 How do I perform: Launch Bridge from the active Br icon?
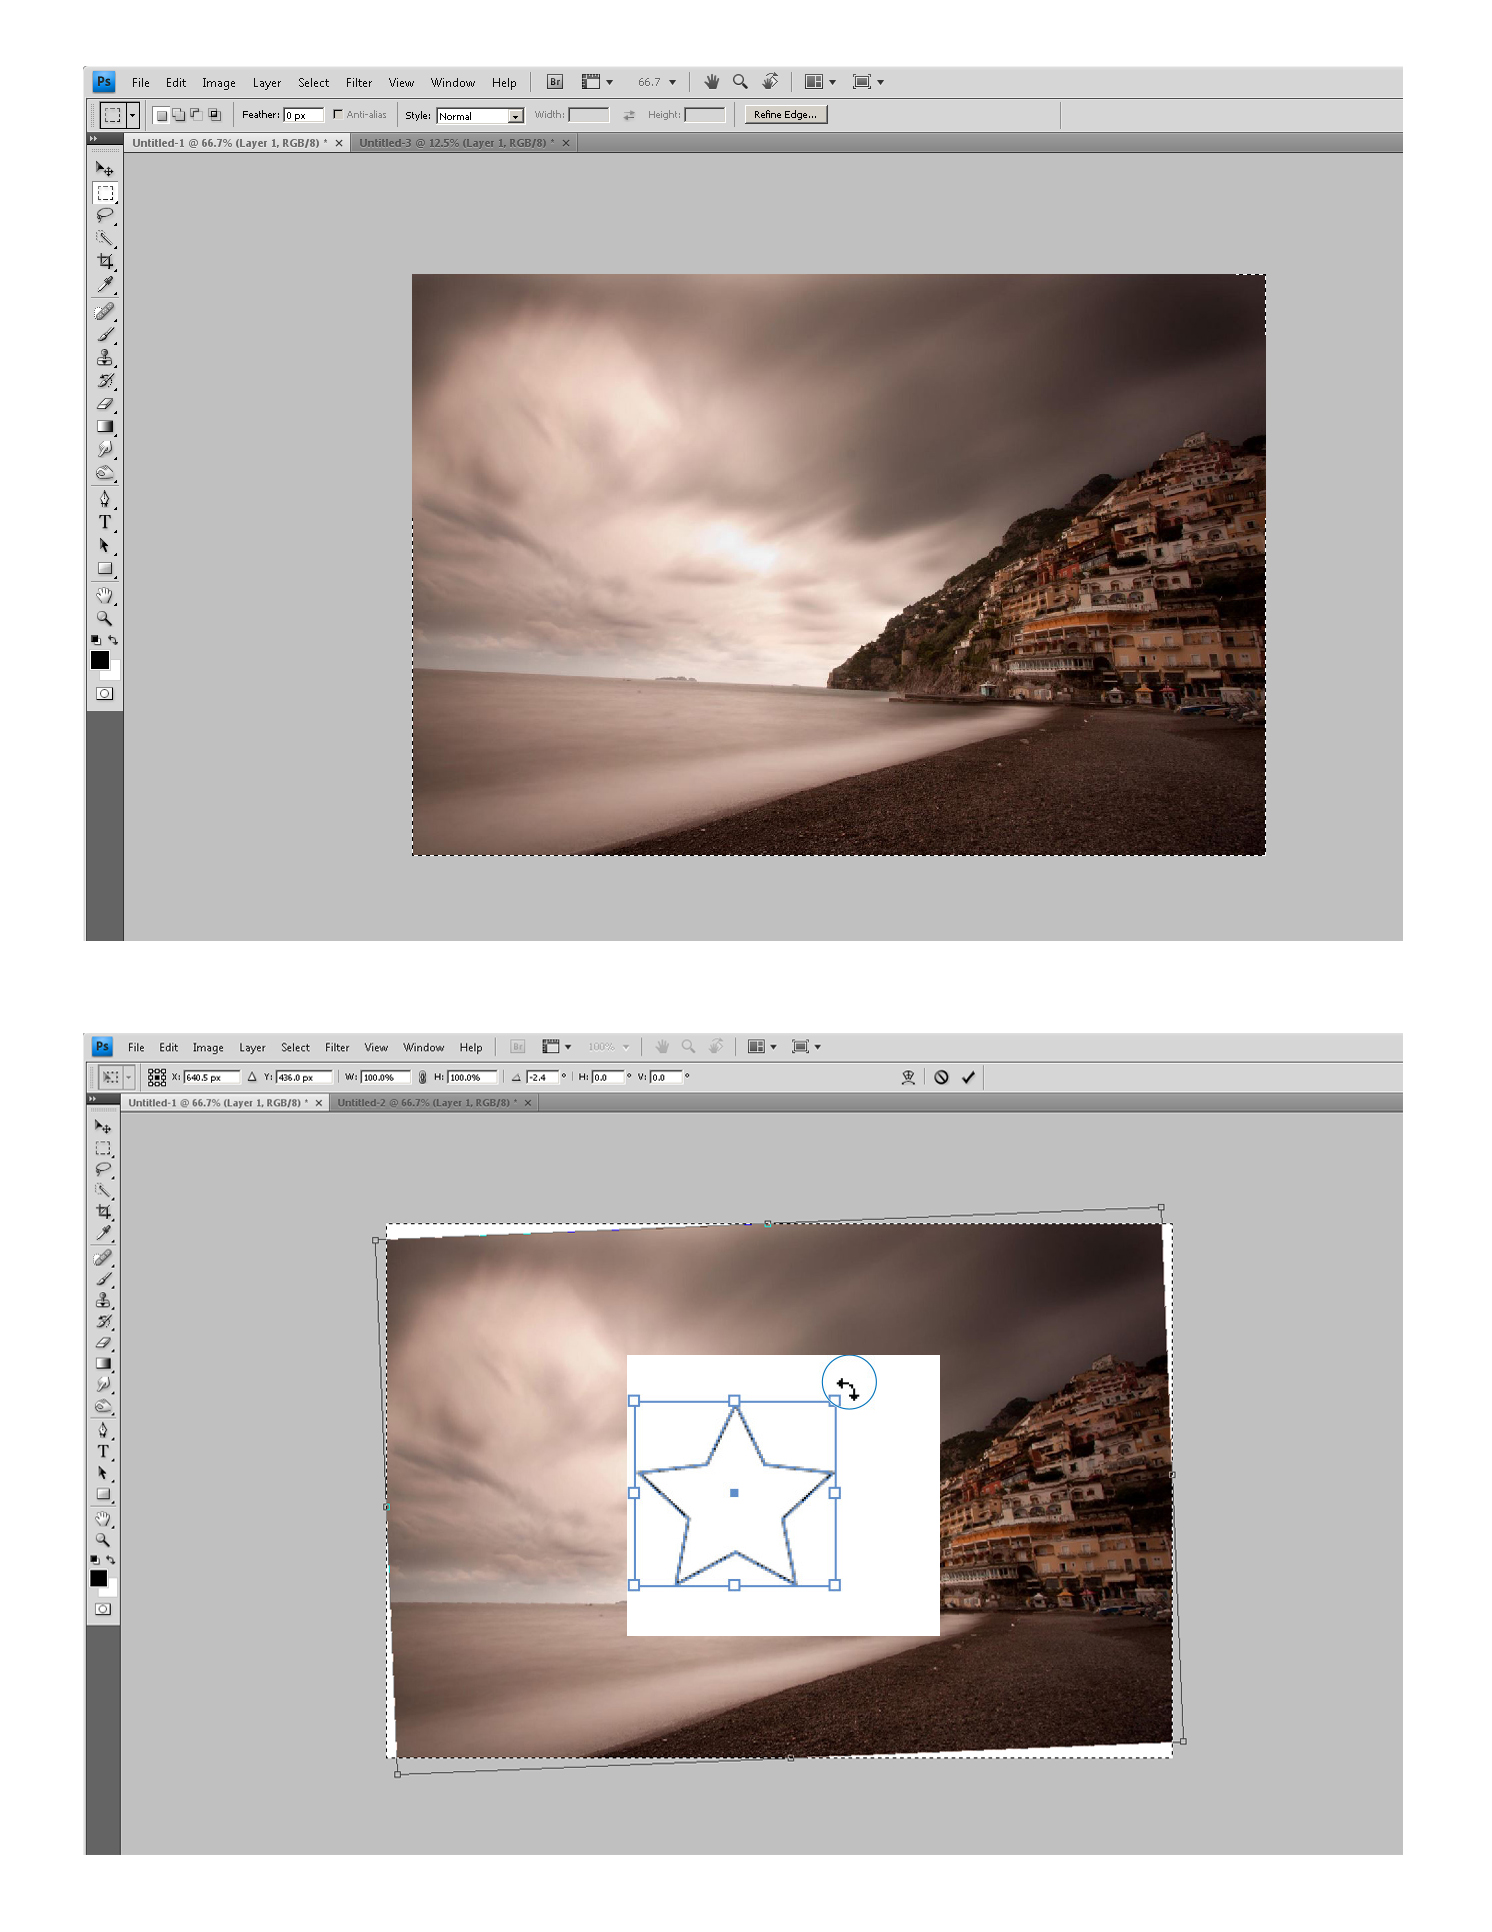click(x=555, y=82)
